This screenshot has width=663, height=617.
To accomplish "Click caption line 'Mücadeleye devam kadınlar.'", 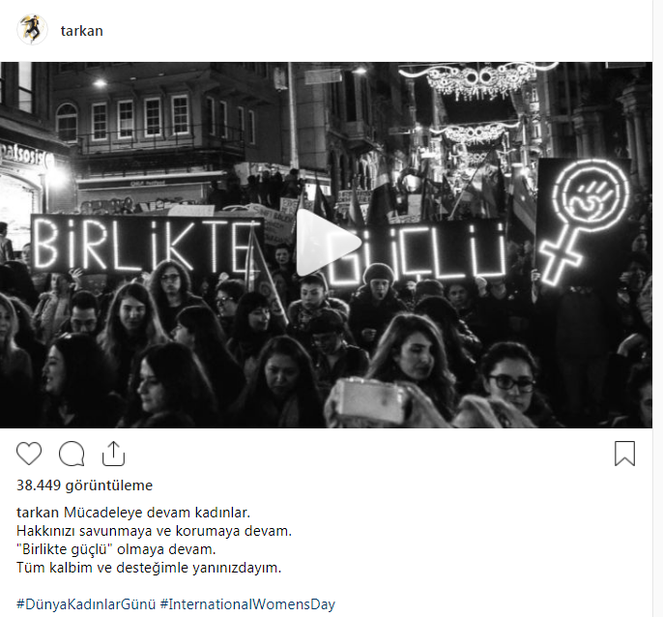I will click(x=157, y=513).
